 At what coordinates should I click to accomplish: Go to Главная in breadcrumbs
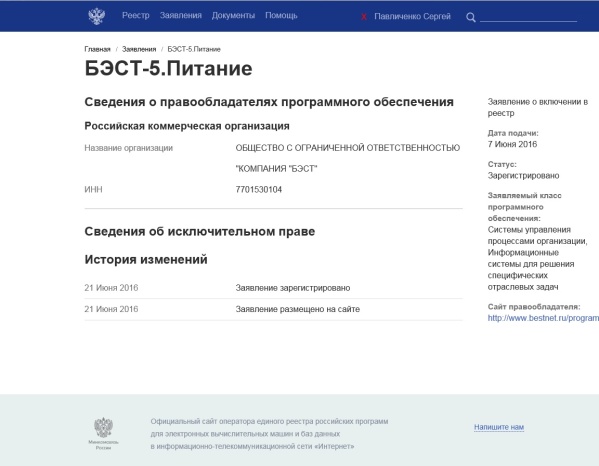tap(97, 49)
